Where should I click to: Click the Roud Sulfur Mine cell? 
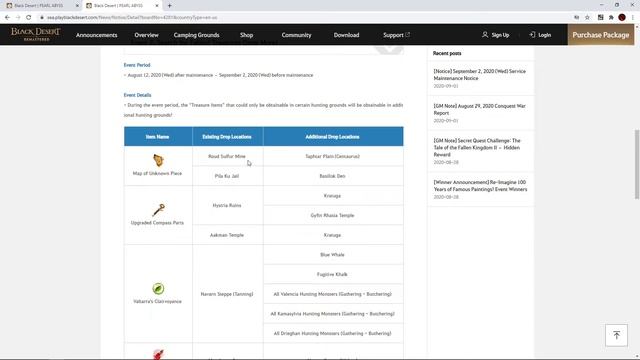pos(227,156)
